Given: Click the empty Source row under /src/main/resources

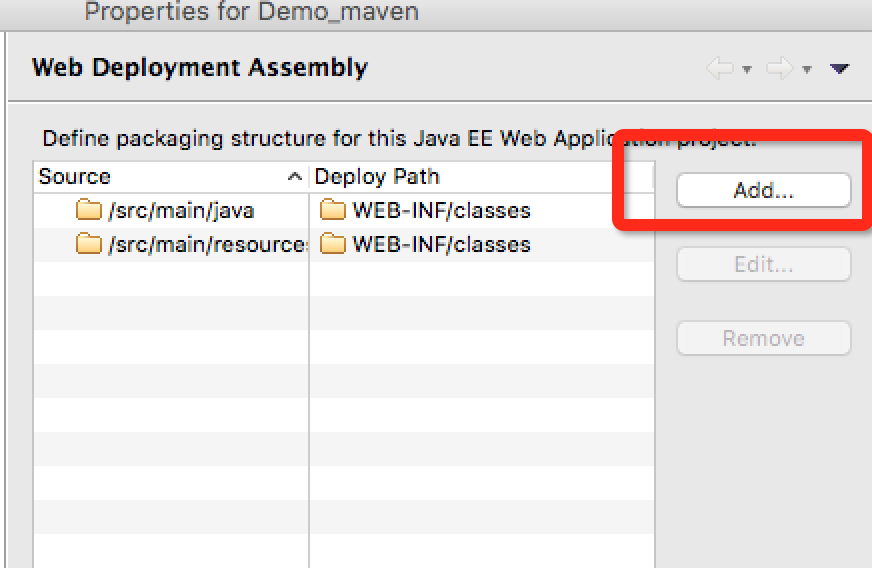Looking at the screenshot, I should point(170,278).
